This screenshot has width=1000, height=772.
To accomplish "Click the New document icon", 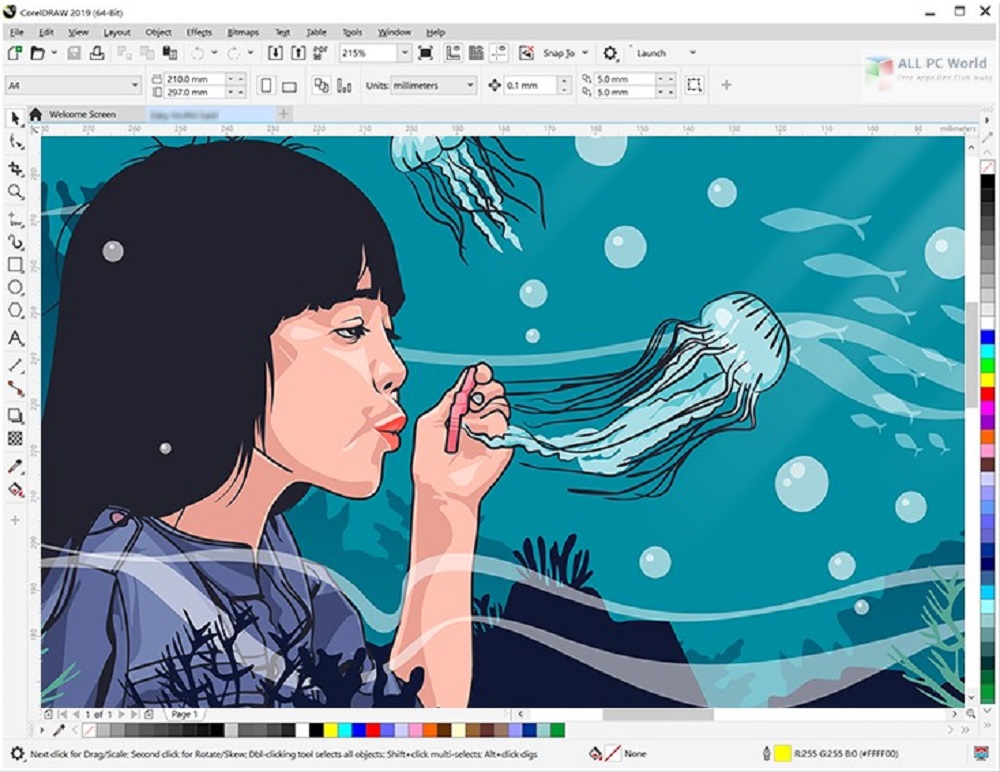I will (x=15, y=53).
